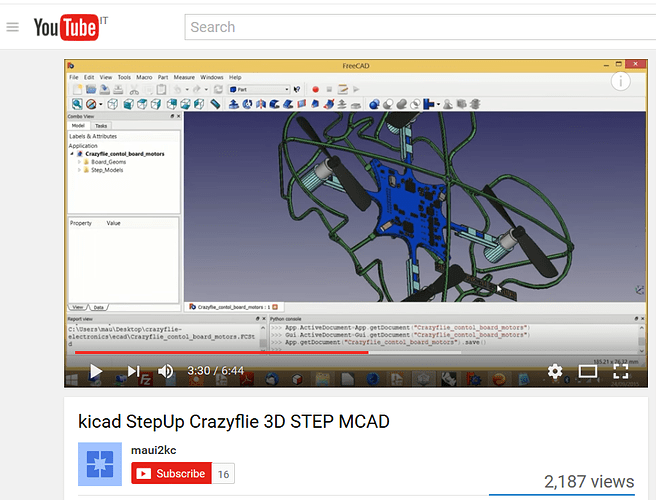
Task: Select the Crazyflie_contol_board_motors : 1 document tab
Action: tap(233, 307)
